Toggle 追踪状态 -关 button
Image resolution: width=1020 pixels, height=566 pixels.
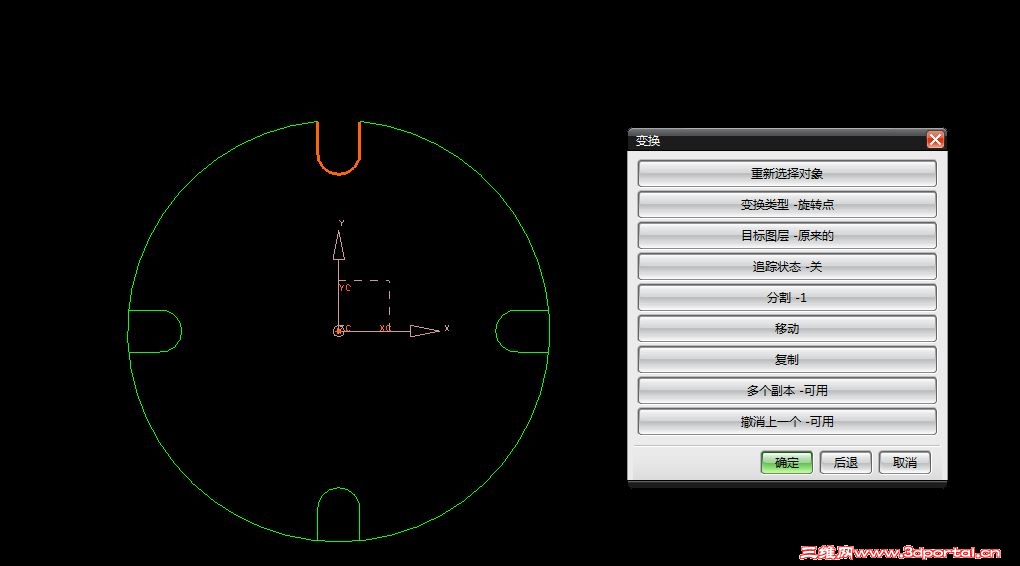tap(786, 267)
